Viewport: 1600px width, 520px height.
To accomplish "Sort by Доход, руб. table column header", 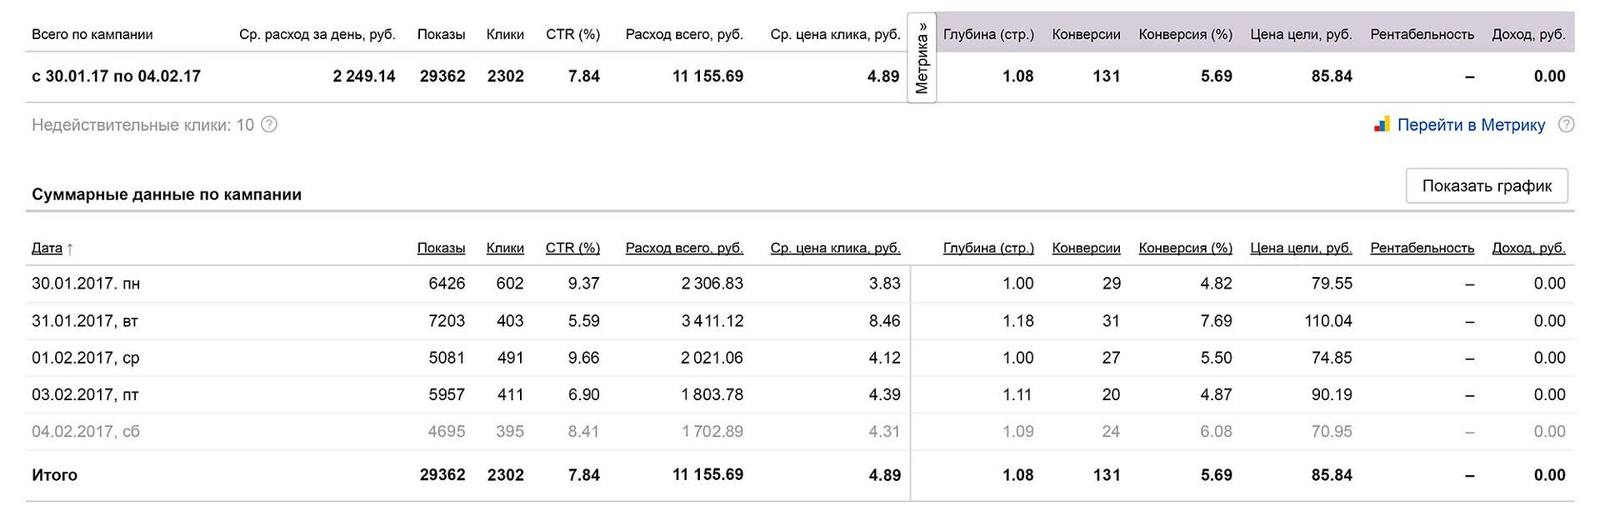I will [1528, 248].
